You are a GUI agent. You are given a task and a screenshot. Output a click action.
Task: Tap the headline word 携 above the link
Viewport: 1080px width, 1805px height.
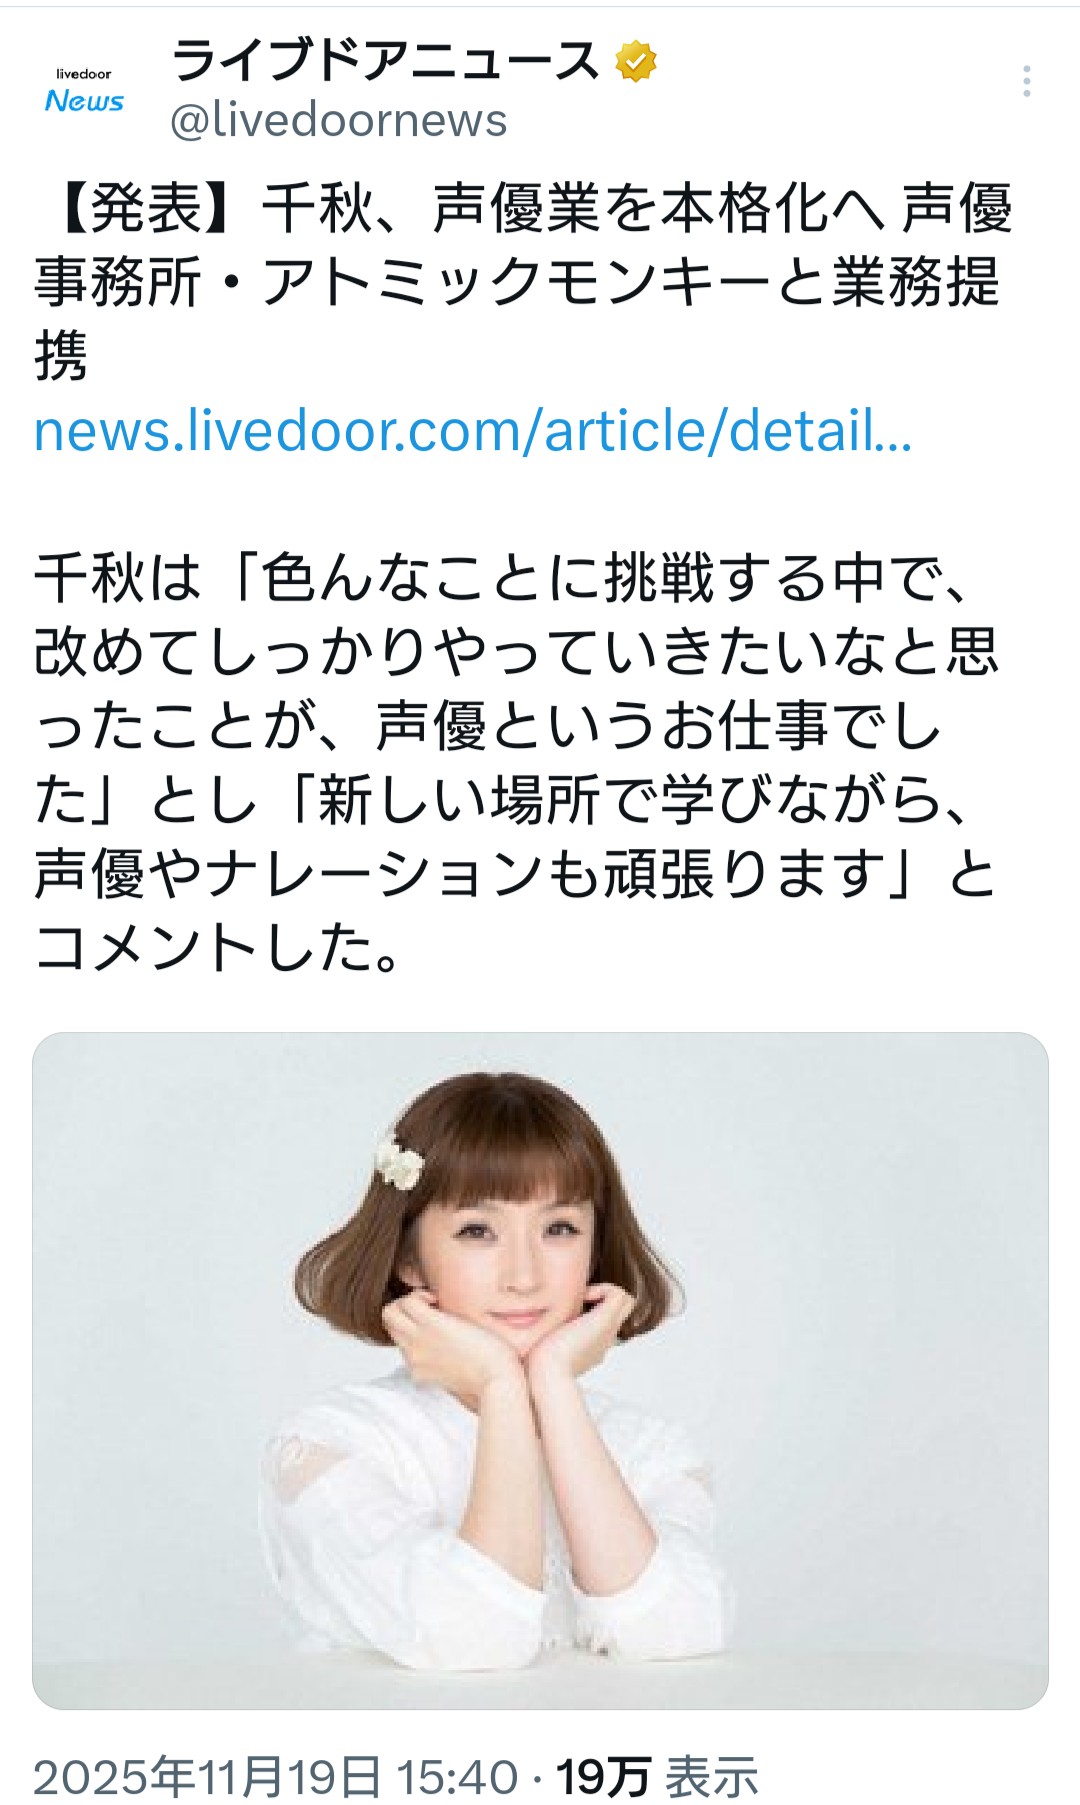pos(61,357)
